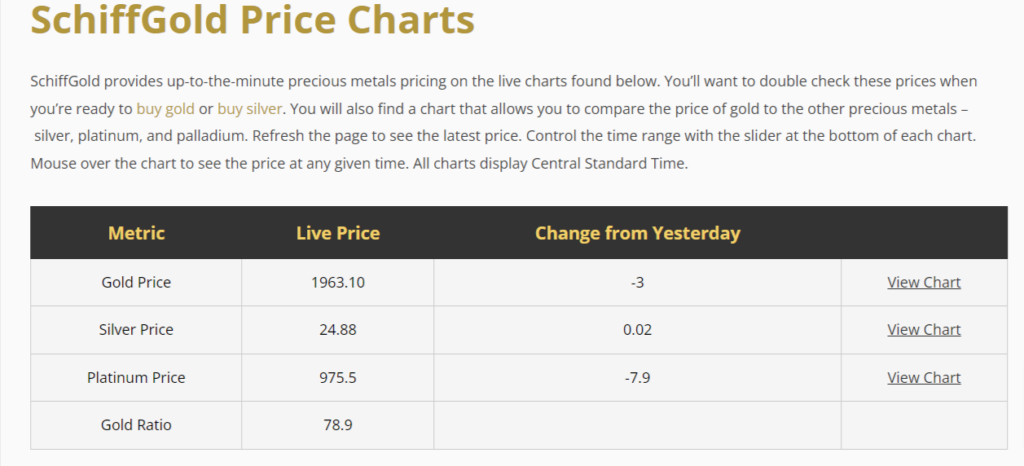The height and width of the screenshot is (466, 1024).
Task: Click the 'buy silver' link
Action: tap(250, 108)
